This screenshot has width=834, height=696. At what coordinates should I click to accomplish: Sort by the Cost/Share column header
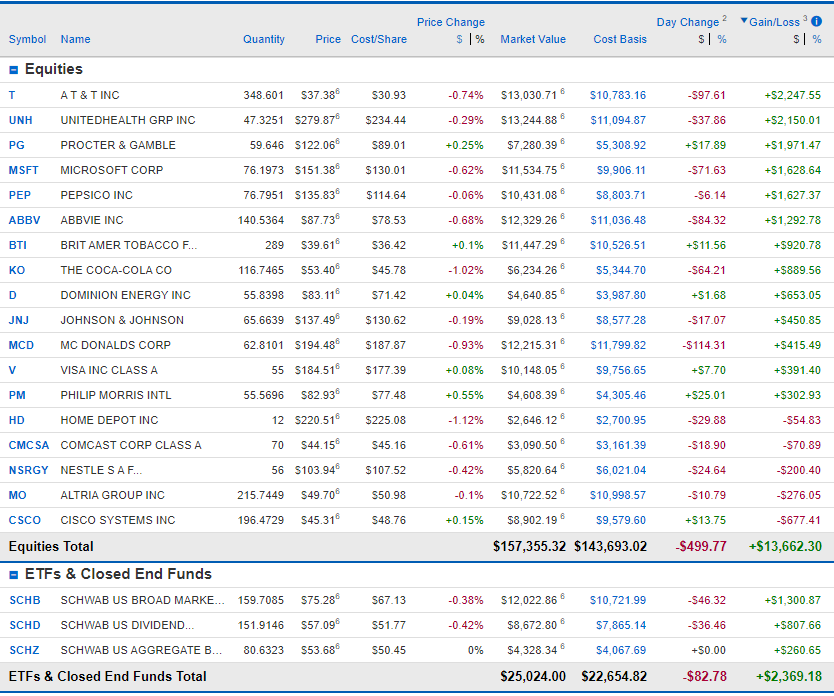379,39
